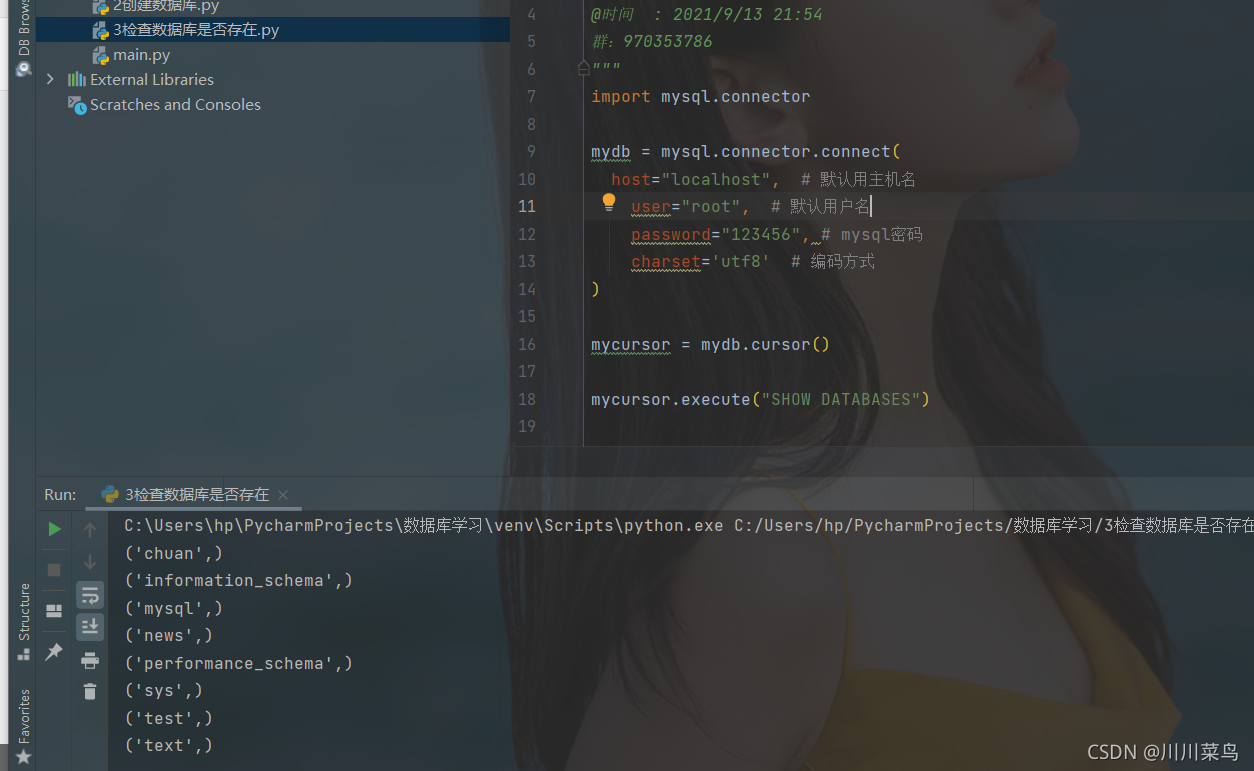Image resolution: width=1254 pixels, height=771 pixels.
Task: Click the Restore Layout icon in Run panel
Action: [x=55, y=611]
